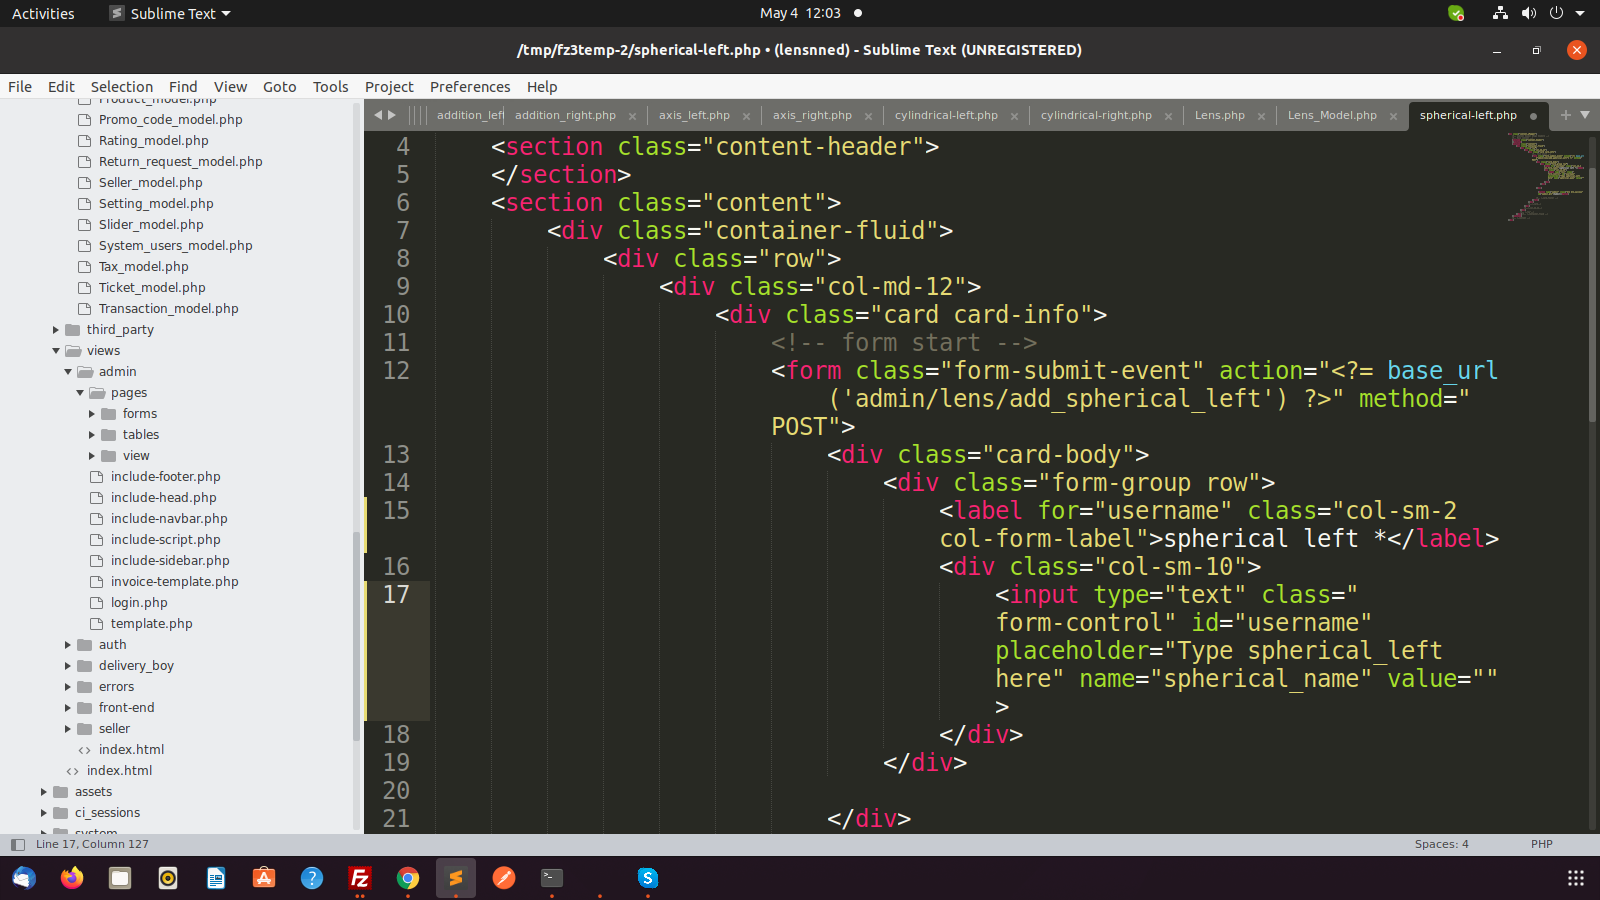Image resolution: width=1600 pixels, height=900 pixels.
Task: Open Rhythmbox music player in the dock
Action: (x=168, y=878)
